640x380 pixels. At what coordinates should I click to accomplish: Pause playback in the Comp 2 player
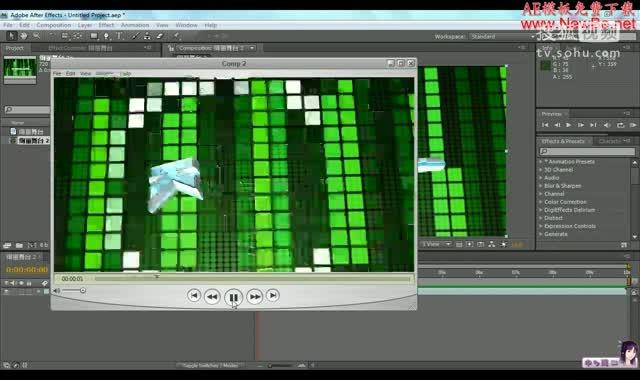[233, 297]
